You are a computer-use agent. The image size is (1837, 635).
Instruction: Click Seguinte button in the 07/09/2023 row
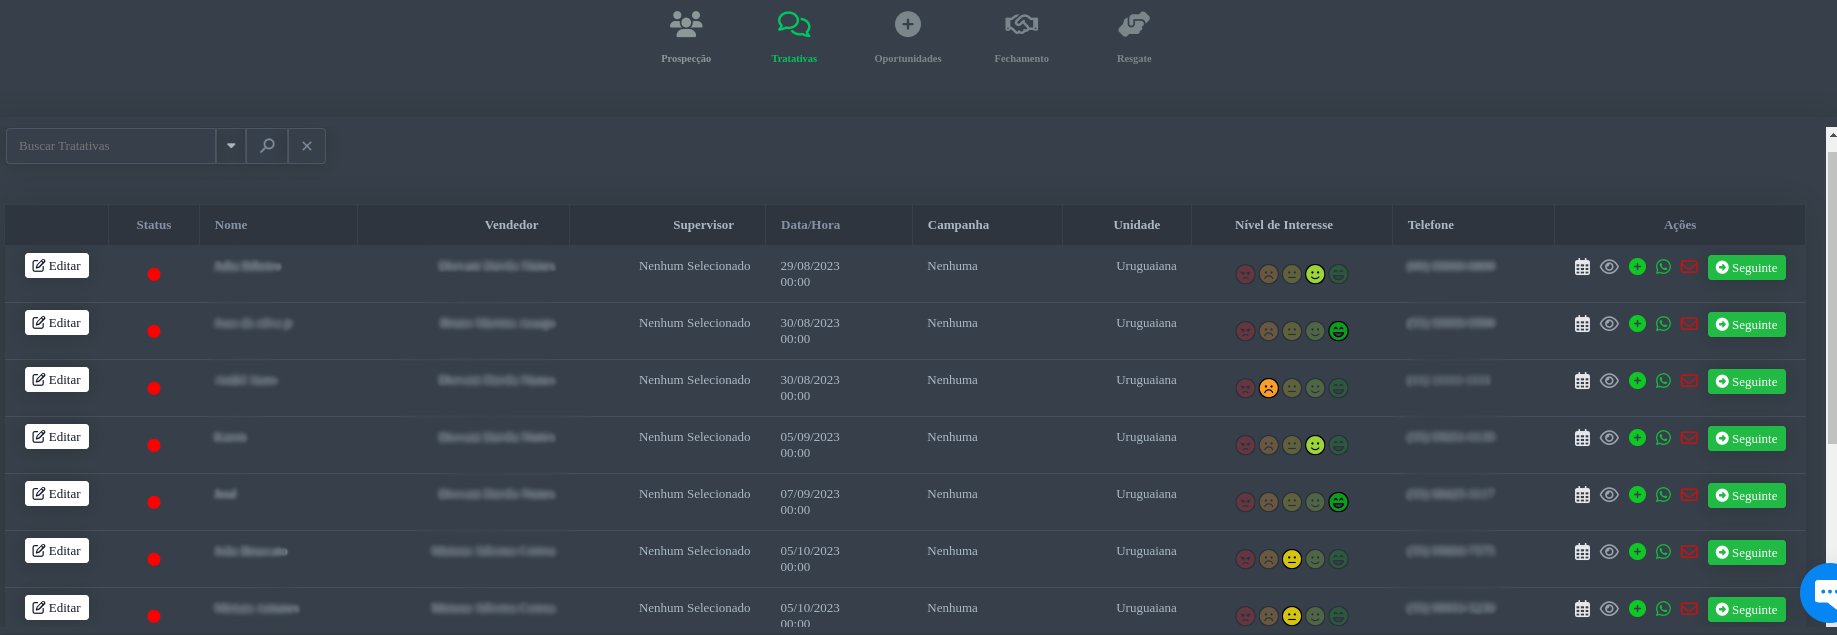1746,496
